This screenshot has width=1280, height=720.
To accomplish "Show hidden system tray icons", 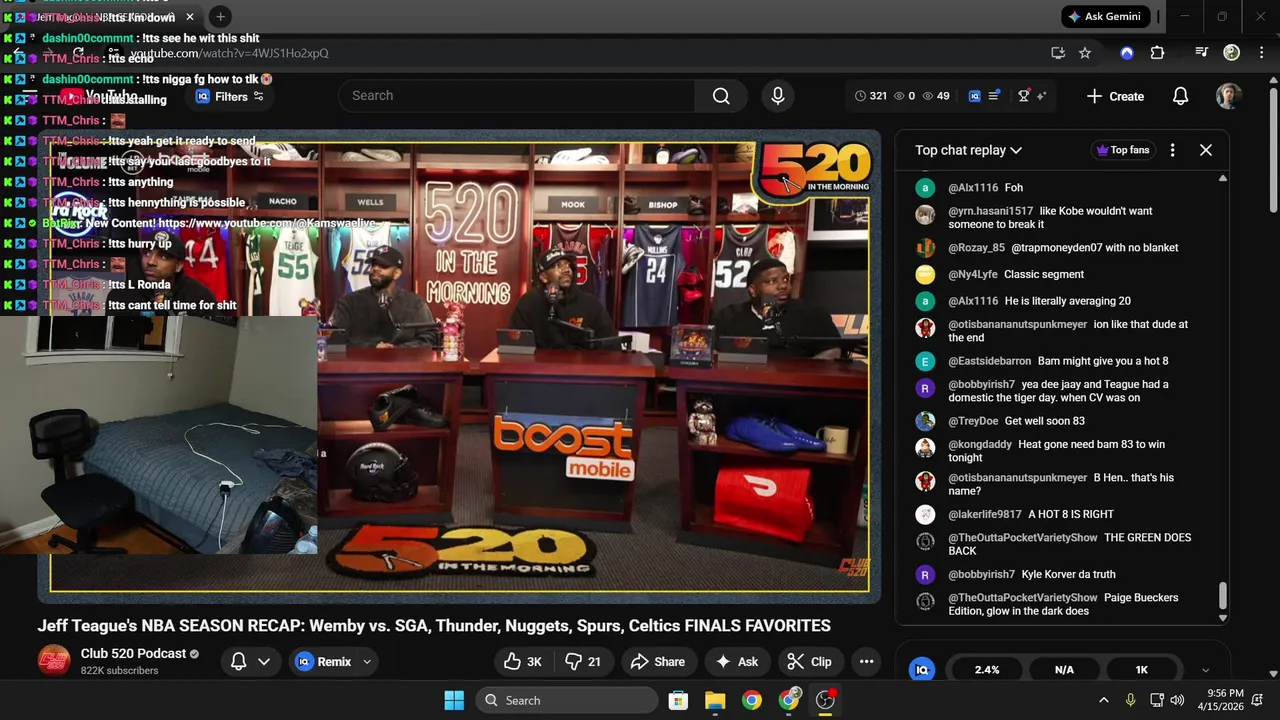I will 1103,700.
